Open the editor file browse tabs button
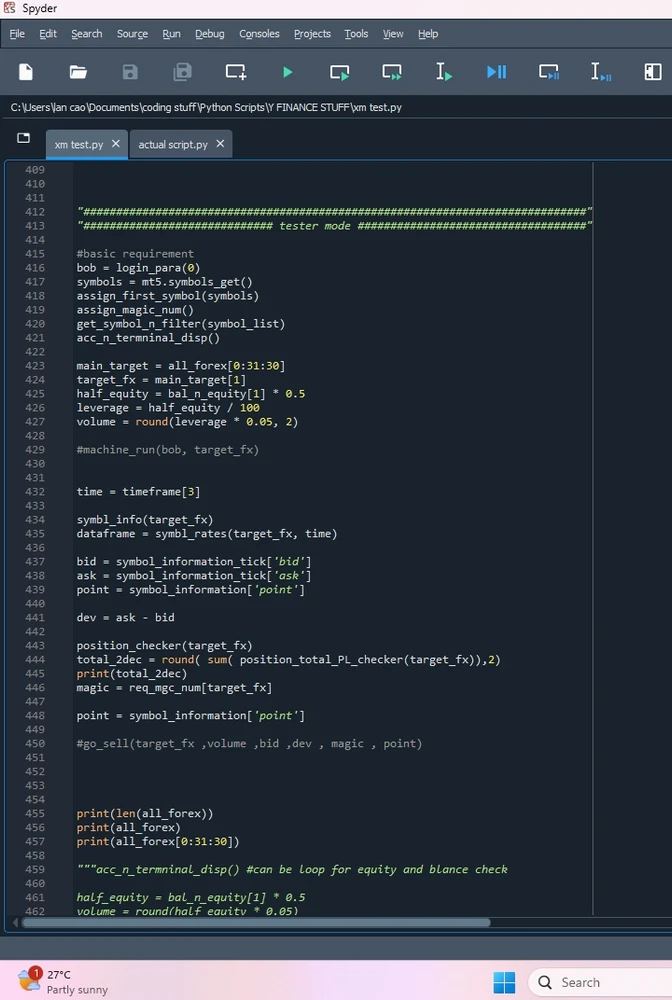This screenshot has height=1000, width=672. [x=23, y=138]
